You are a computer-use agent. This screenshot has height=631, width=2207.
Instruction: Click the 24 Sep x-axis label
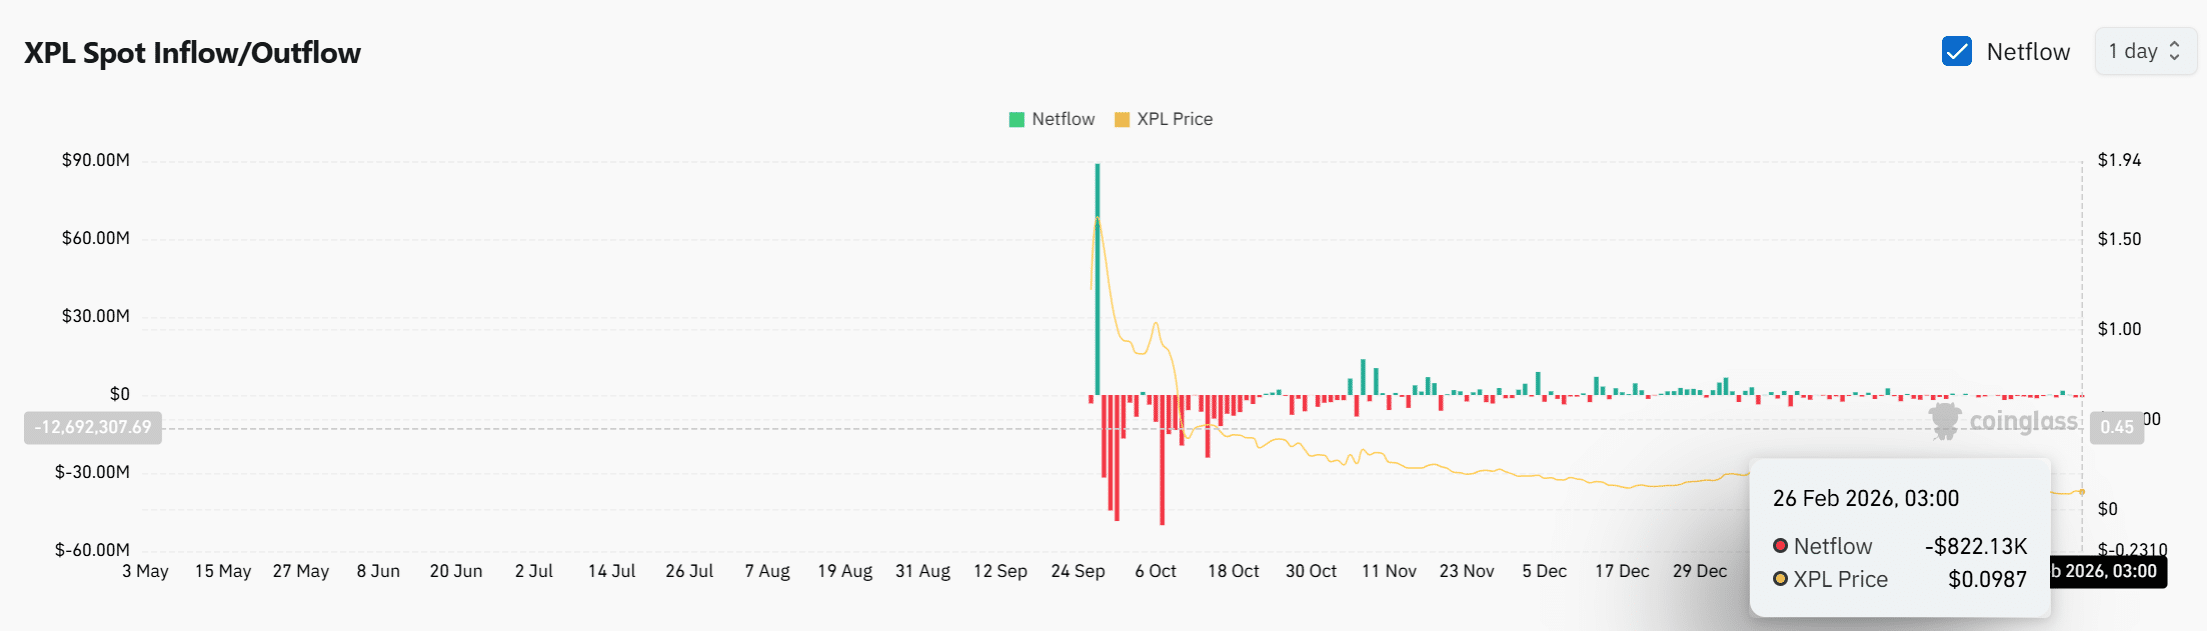point(1078,571)
